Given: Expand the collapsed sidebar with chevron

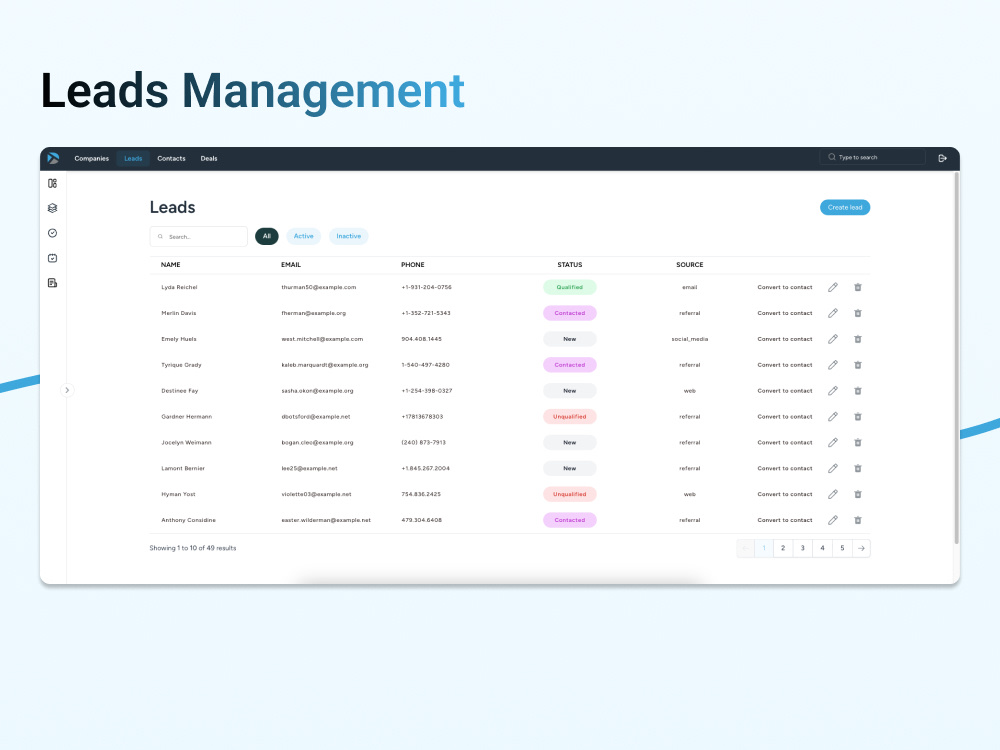Looking at the screenshot, I should [67, 390].
